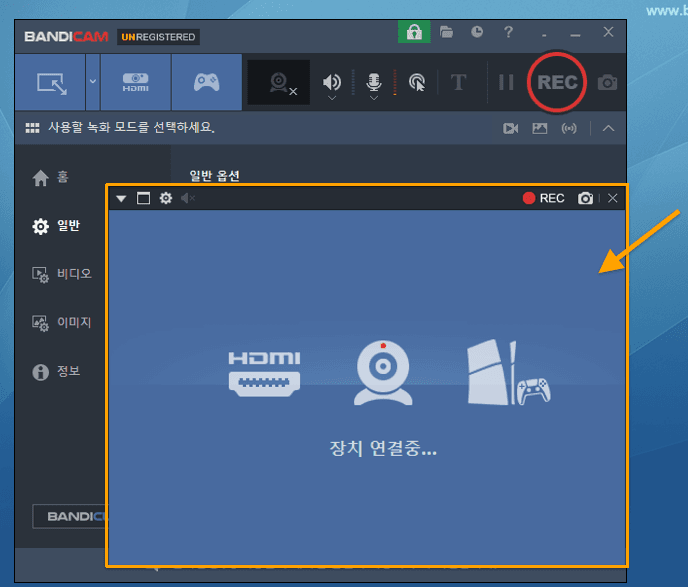Select HDMI device recording mode
Image resolution: width=688 pixels, height=587 pixels.
(136, 82)
